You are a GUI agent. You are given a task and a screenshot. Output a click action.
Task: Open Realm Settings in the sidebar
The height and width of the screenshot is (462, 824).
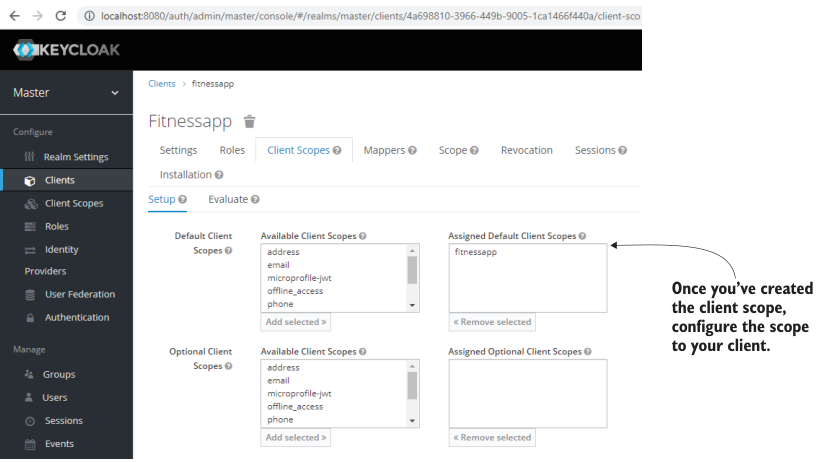(76, 157)
